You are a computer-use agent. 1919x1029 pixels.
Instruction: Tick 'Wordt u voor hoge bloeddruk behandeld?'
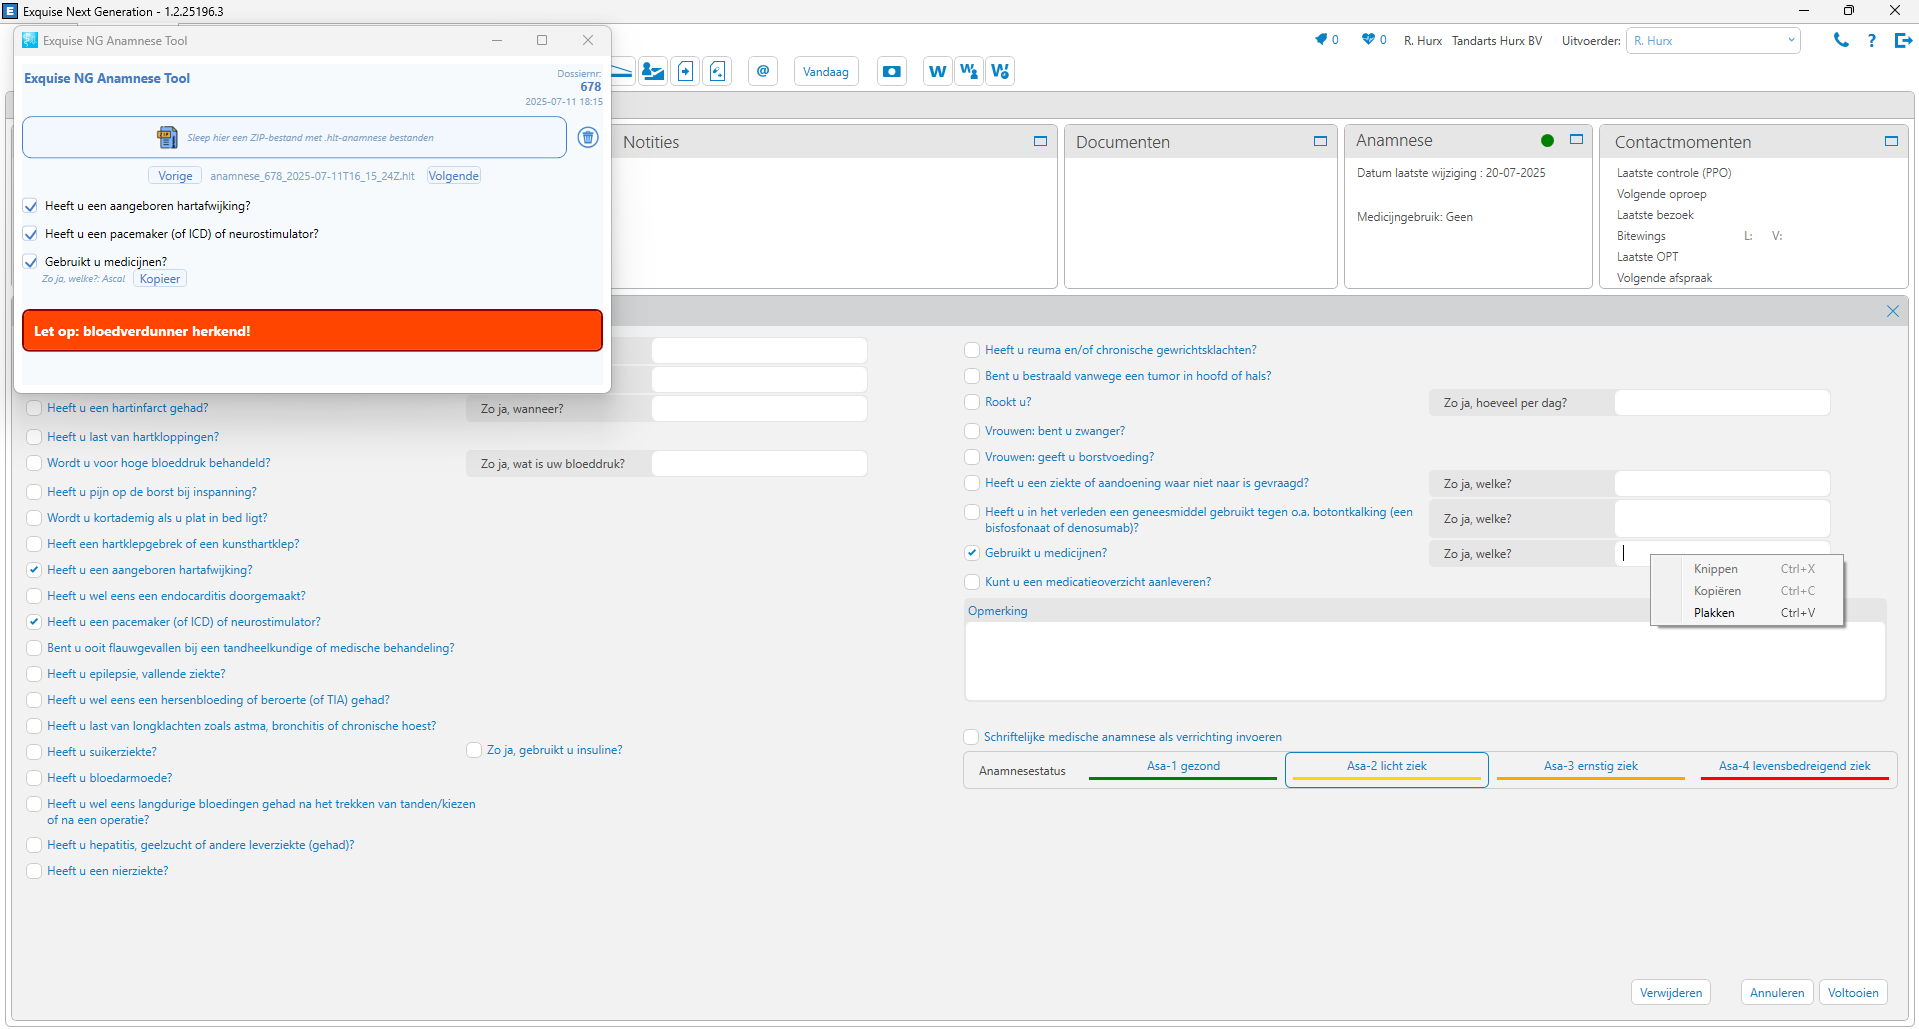[x=34, y=463]
